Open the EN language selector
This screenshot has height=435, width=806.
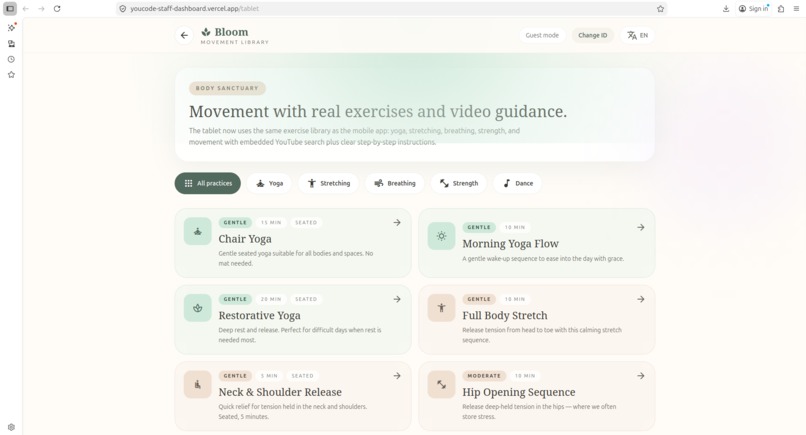tap(637, 35)
